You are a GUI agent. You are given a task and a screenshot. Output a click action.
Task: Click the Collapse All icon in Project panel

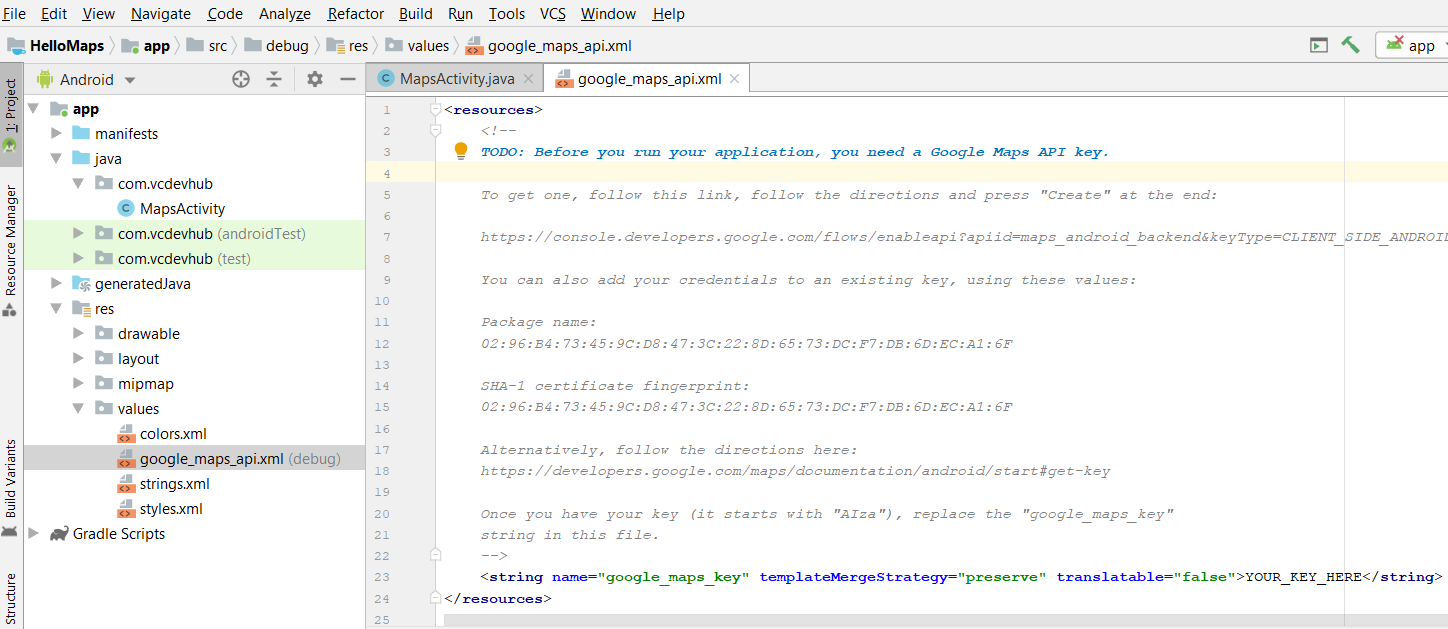(x=274, y=79)
